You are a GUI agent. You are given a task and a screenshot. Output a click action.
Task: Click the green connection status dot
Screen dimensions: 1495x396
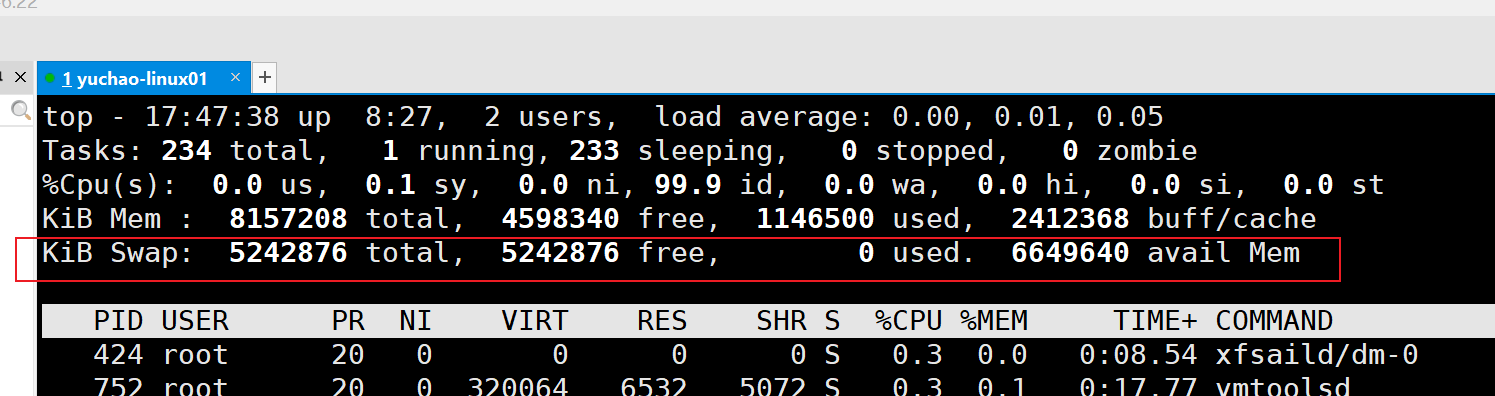click(50, 78)
